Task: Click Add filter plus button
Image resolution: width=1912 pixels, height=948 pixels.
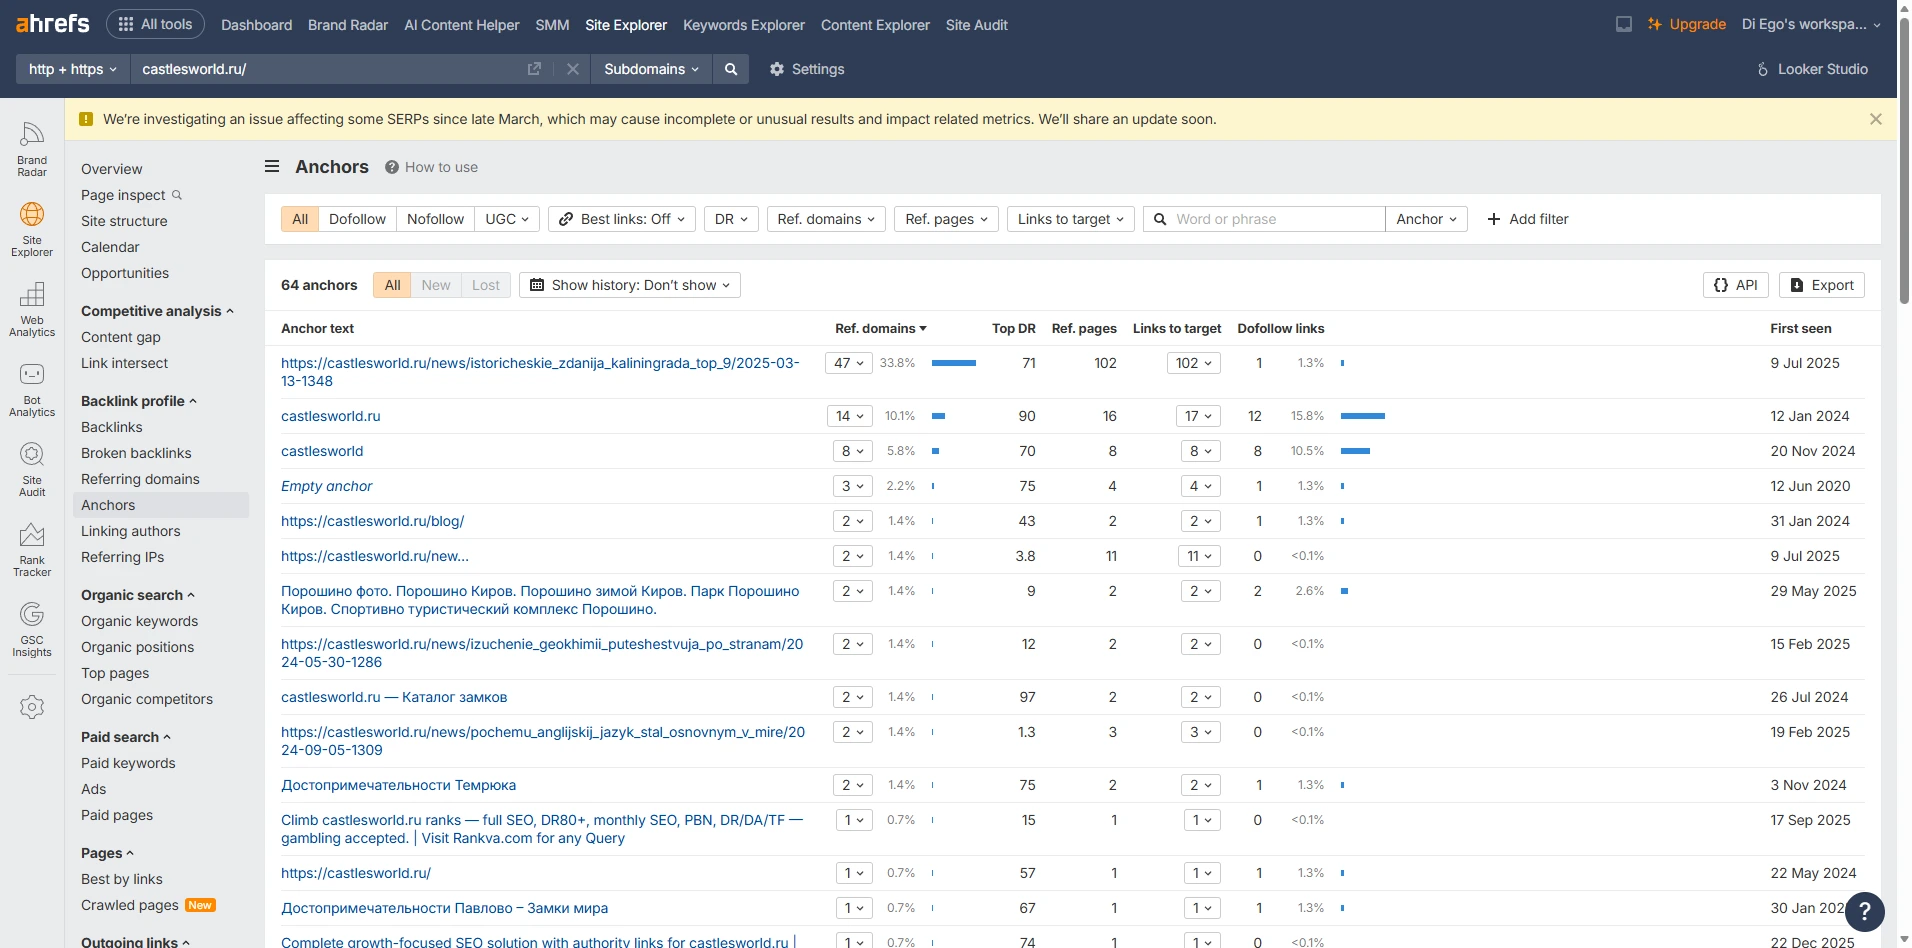Action: 1527,219
